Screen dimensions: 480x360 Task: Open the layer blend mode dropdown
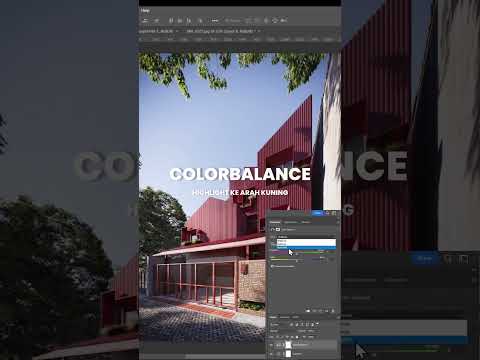[x=283, y=331]
